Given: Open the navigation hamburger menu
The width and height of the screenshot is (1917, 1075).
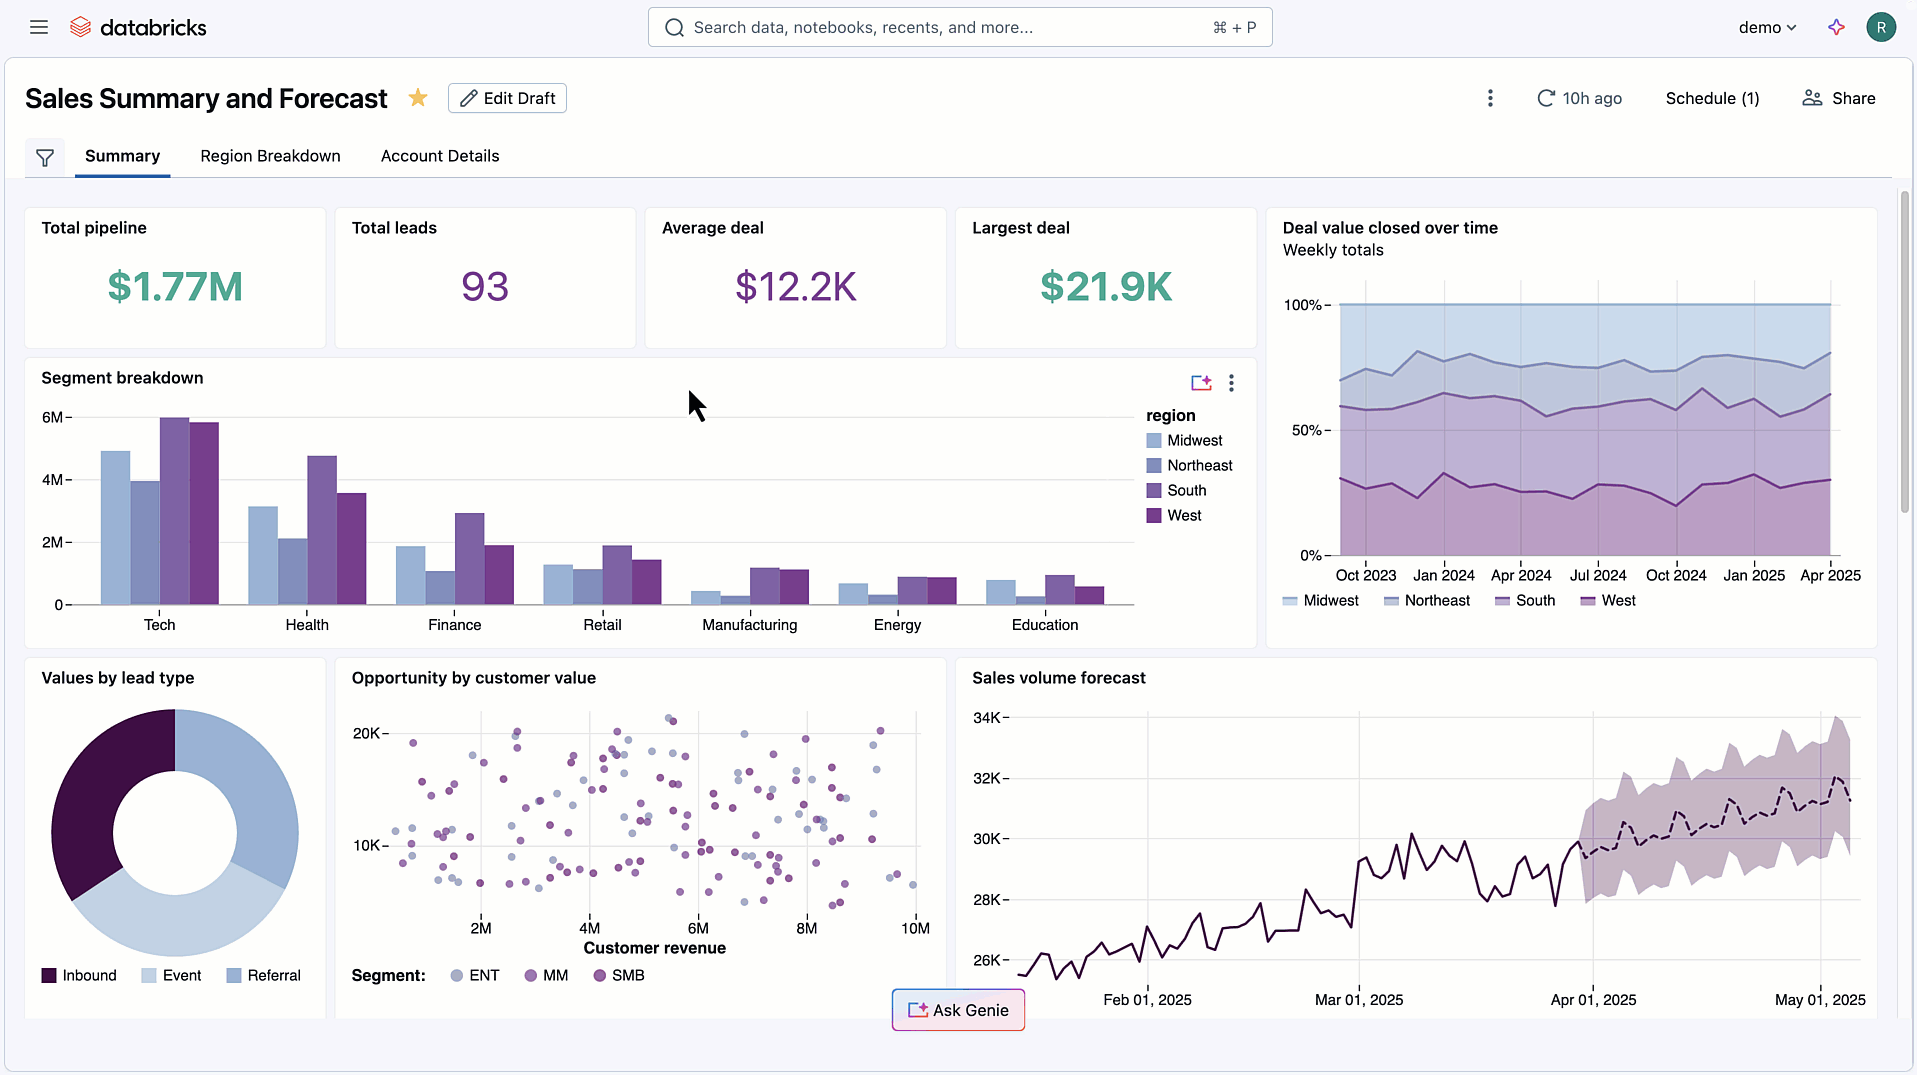Looking at the screenshot, I should [39, 27].
